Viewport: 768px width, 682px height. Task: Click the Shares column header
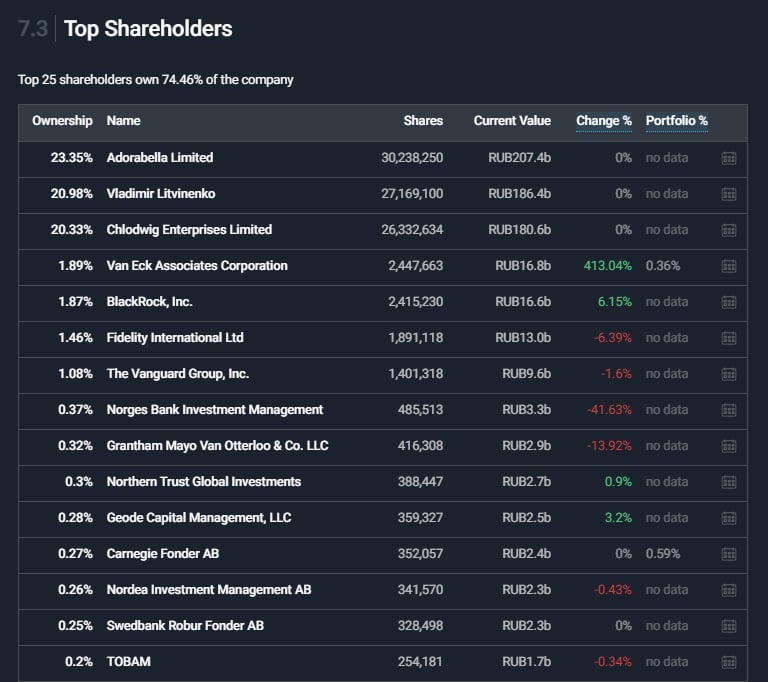pos(423,121)
